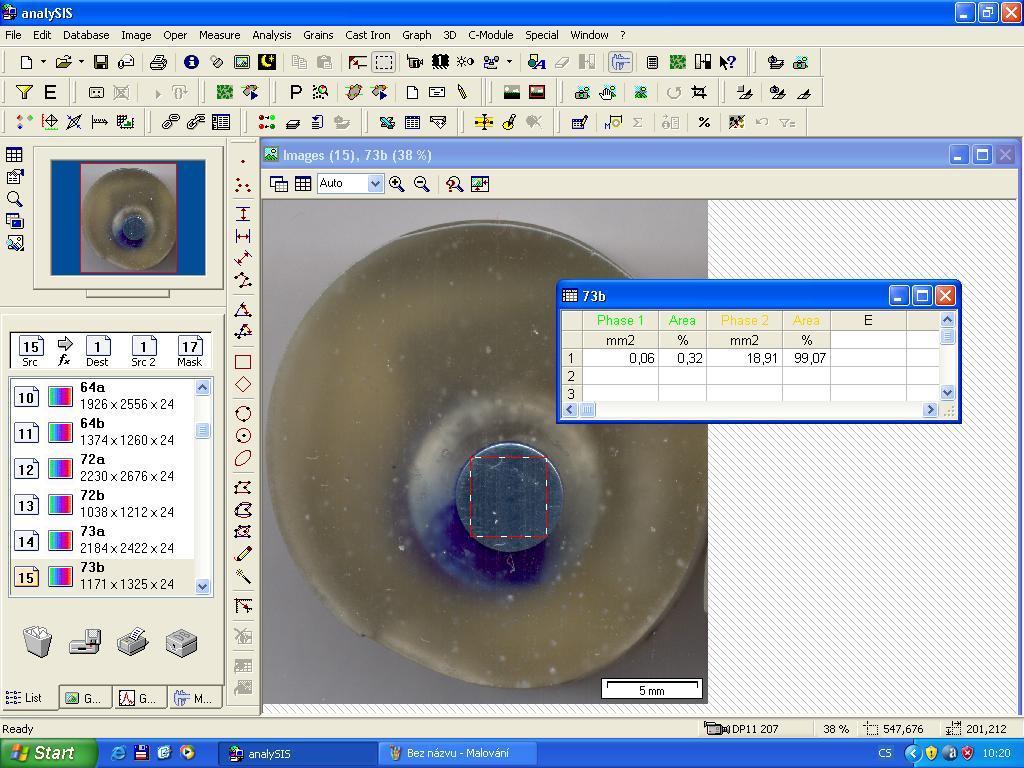
Task: Open image information with the blue 'i' icon
Action: click(191, 62)
